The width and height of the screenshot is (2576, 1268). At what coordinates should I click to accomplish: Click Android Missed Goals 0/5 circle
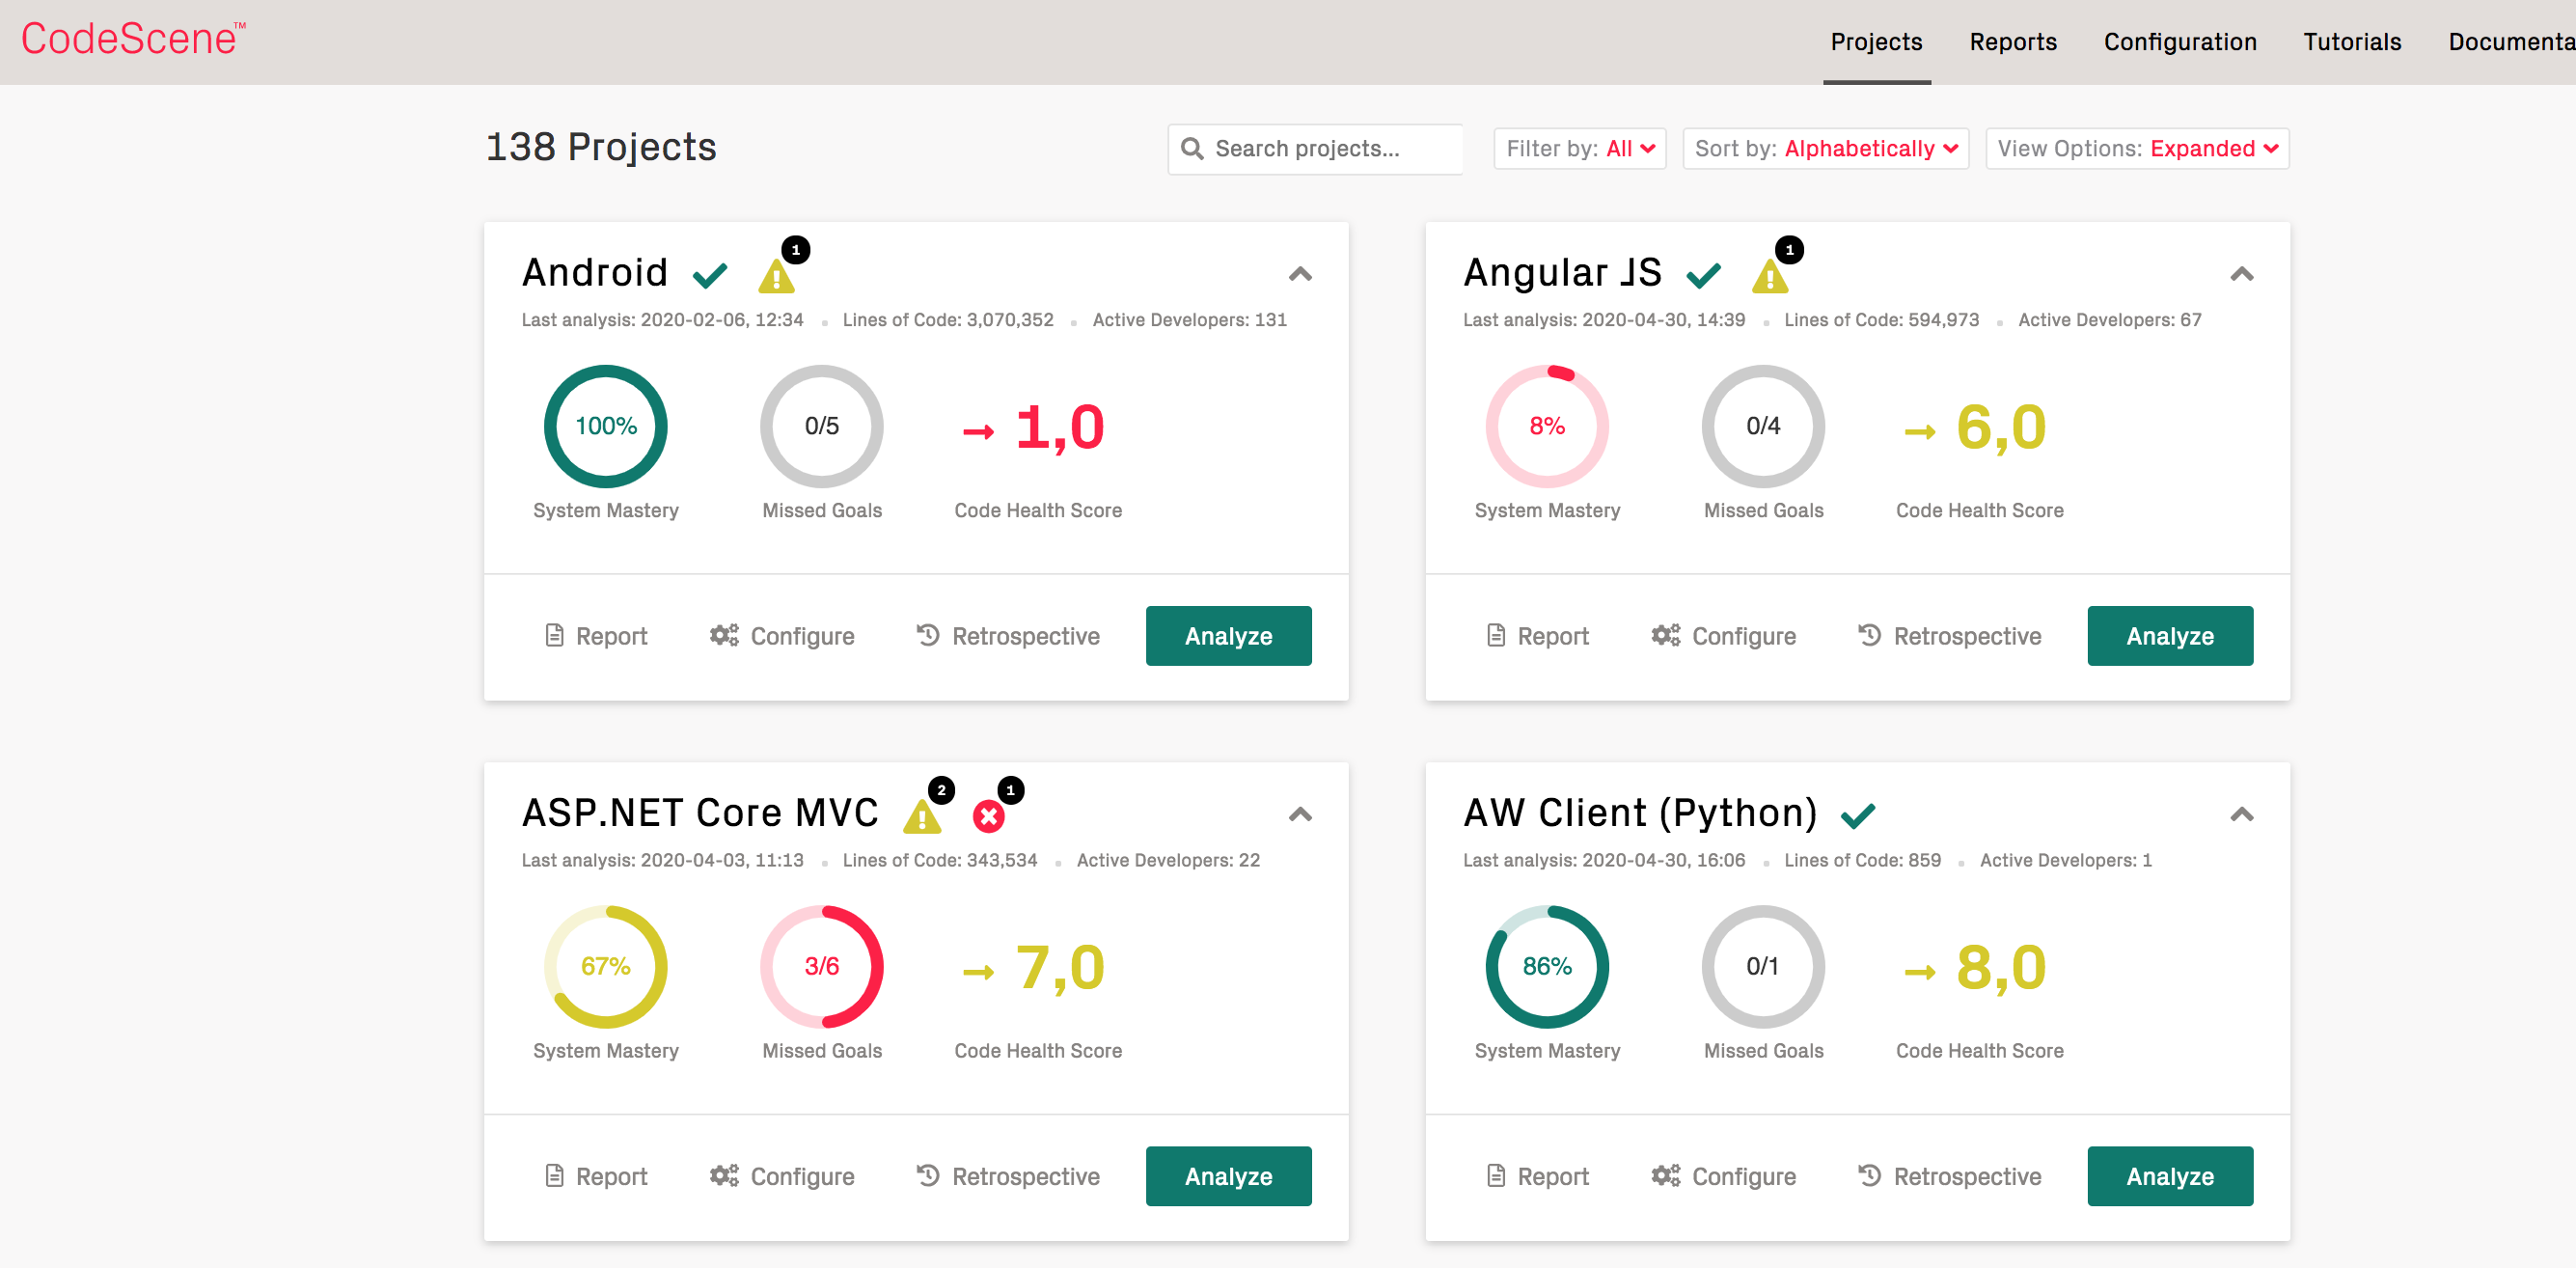click(x=822, y=426)
